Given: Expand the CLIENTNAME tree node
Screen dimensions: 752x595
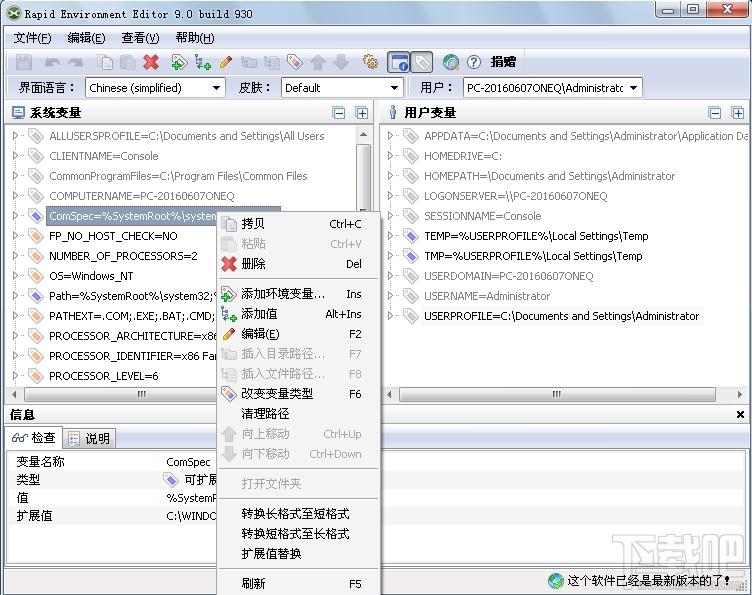Looking at the screenshot, I should [15, 156].
